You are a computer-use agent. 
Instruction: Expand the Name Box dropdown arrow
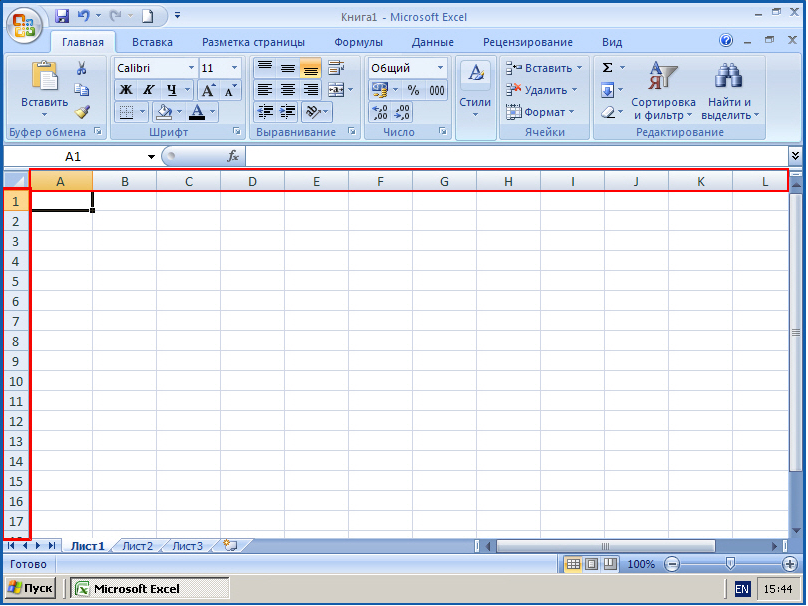click(x=151, y=157)
